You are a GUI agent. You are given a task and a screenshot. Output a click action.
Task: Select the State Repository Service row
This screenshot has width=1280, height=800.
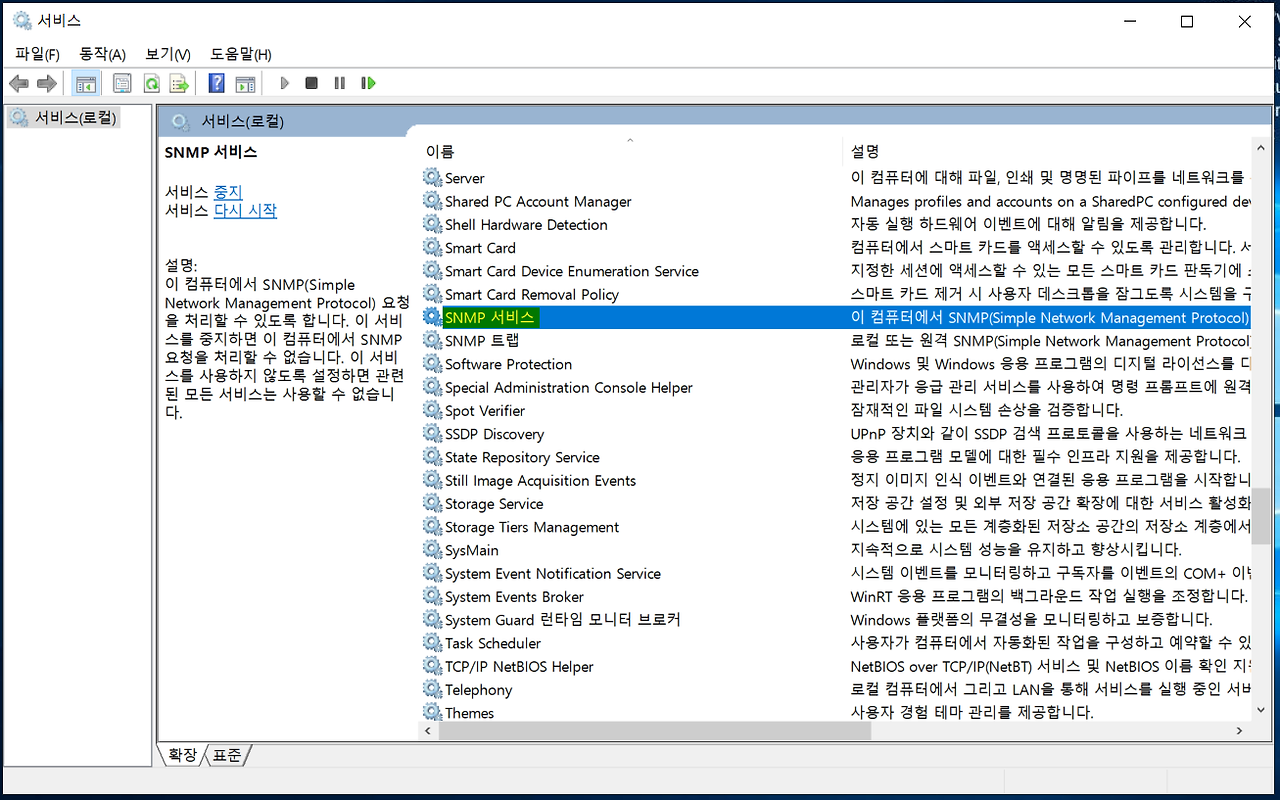pos(522,457)
